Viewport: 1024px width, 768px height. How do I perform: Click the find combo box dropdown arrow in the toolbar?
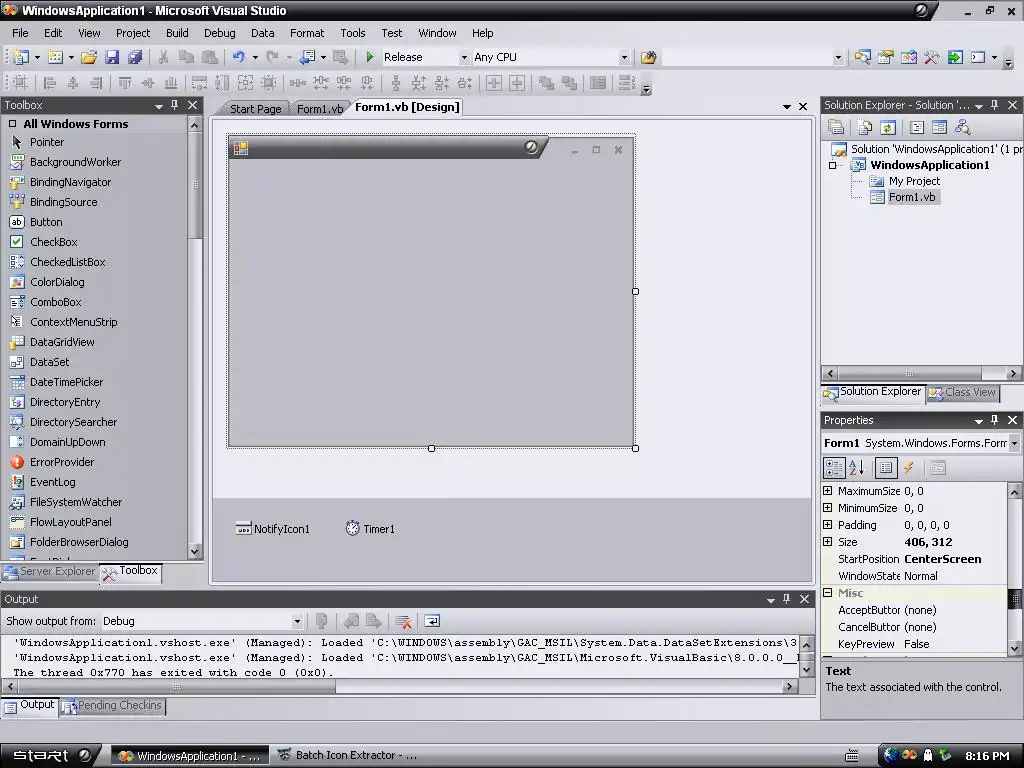tap(838, 57)
